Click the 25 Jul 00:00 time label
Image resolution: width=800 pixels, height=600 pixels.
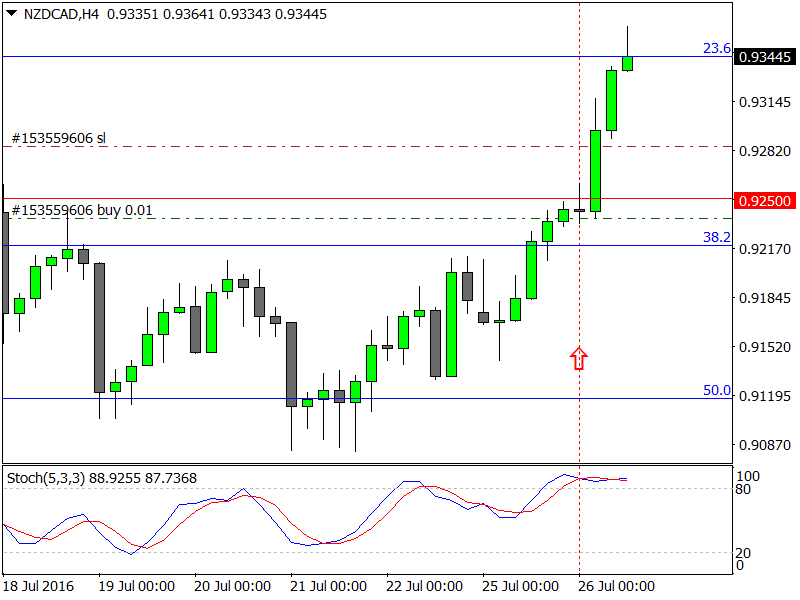pos(520,586)
